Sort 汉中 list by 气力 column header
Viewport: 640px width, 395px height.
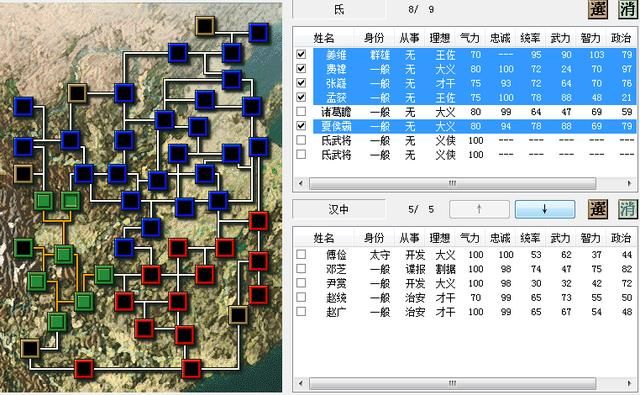click(x=470, y=238)
